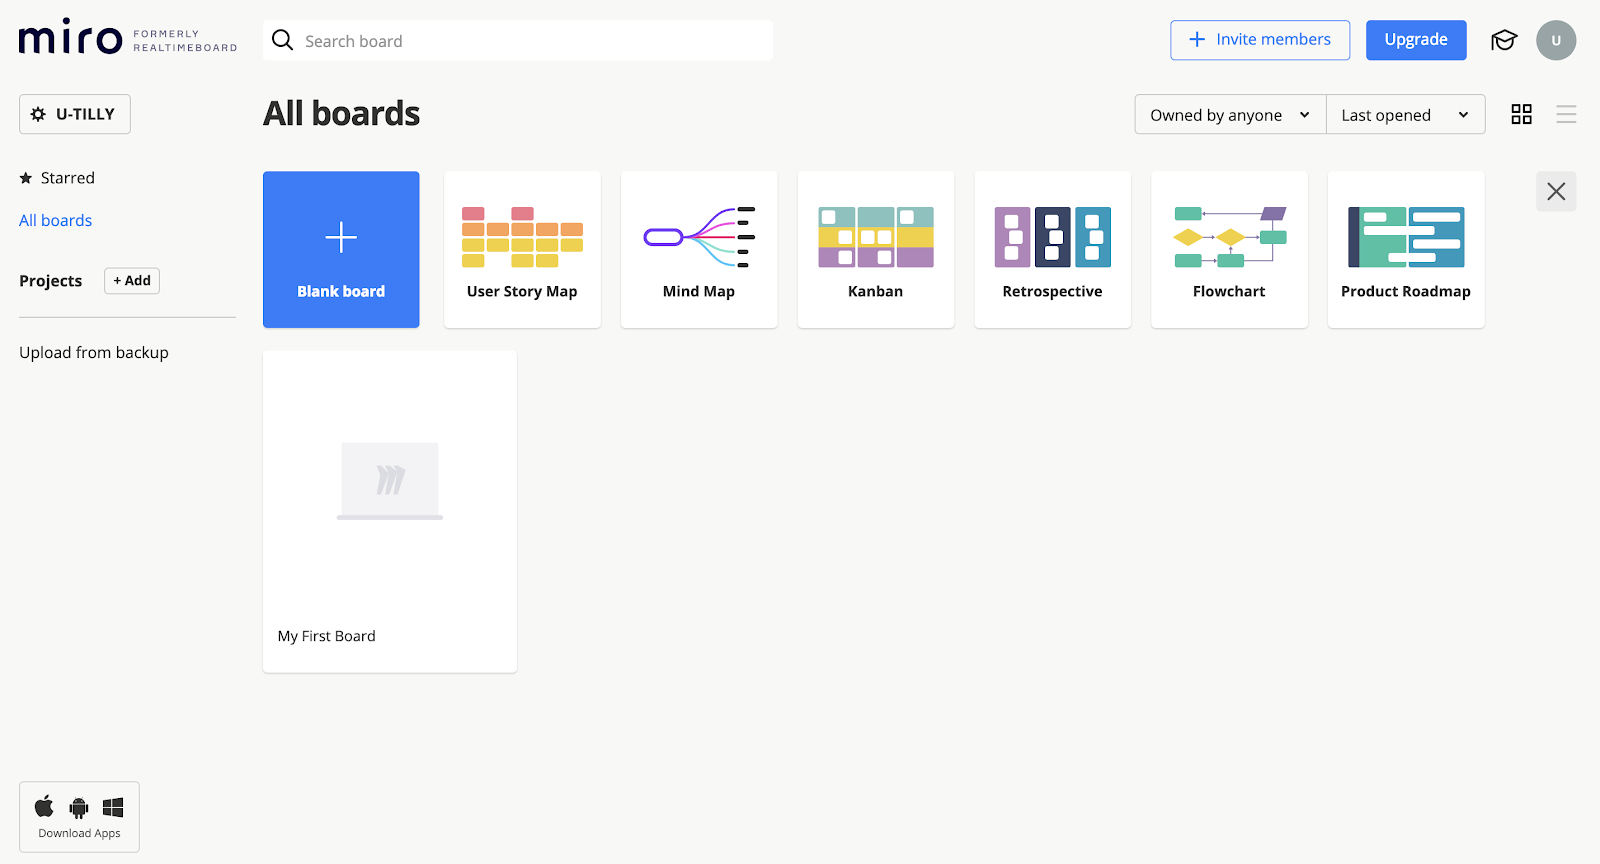Open My First Board
The width and height of the screenshot is (1600, 864).
point(390,511)
